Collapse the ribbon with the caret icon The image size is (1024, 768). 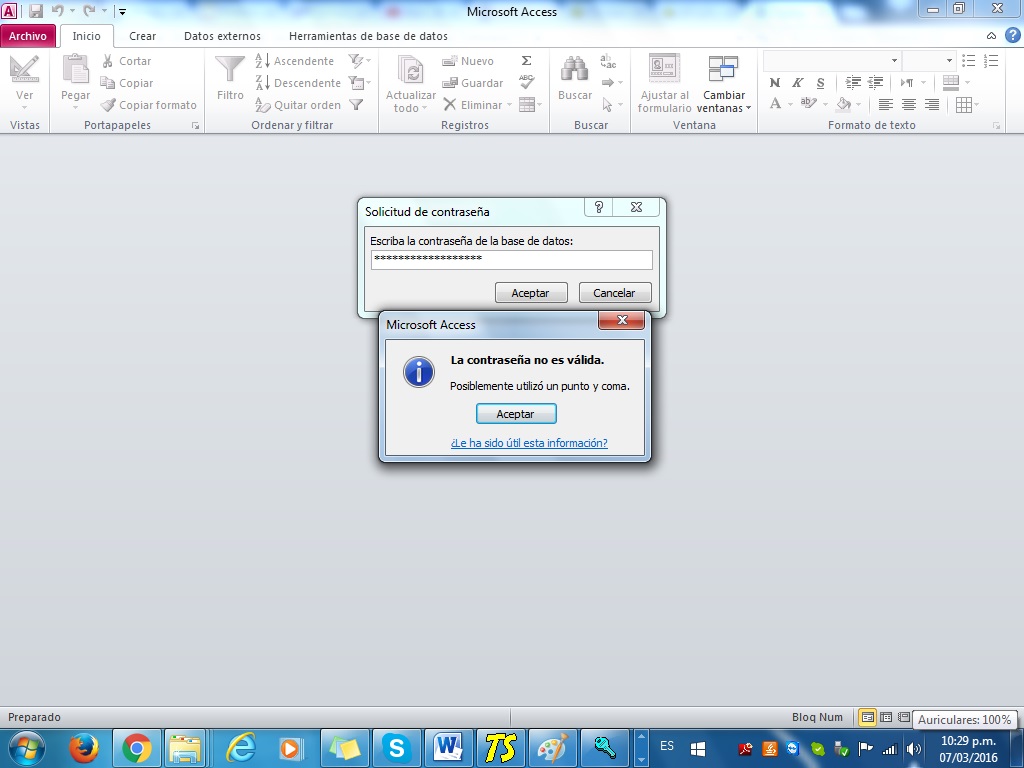click(x=991, y=36)
